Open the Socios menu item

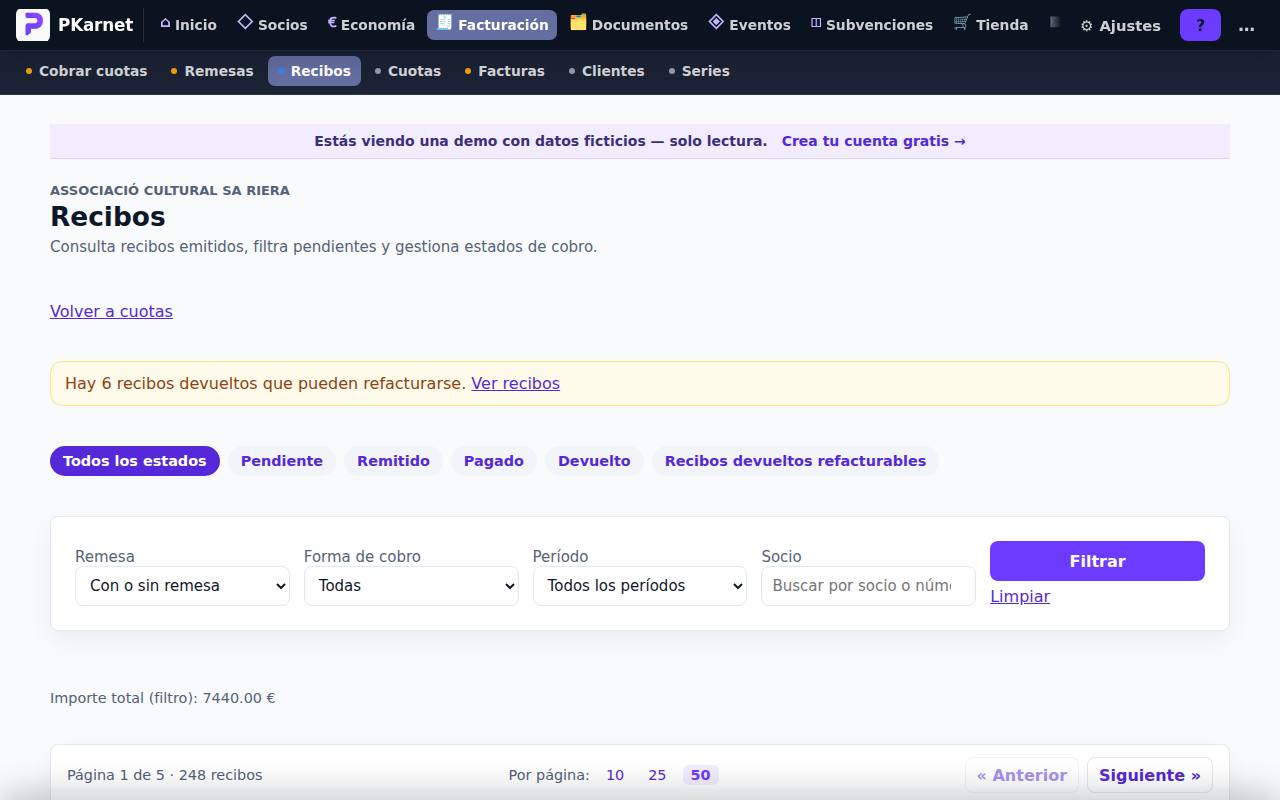coord(272,25)
